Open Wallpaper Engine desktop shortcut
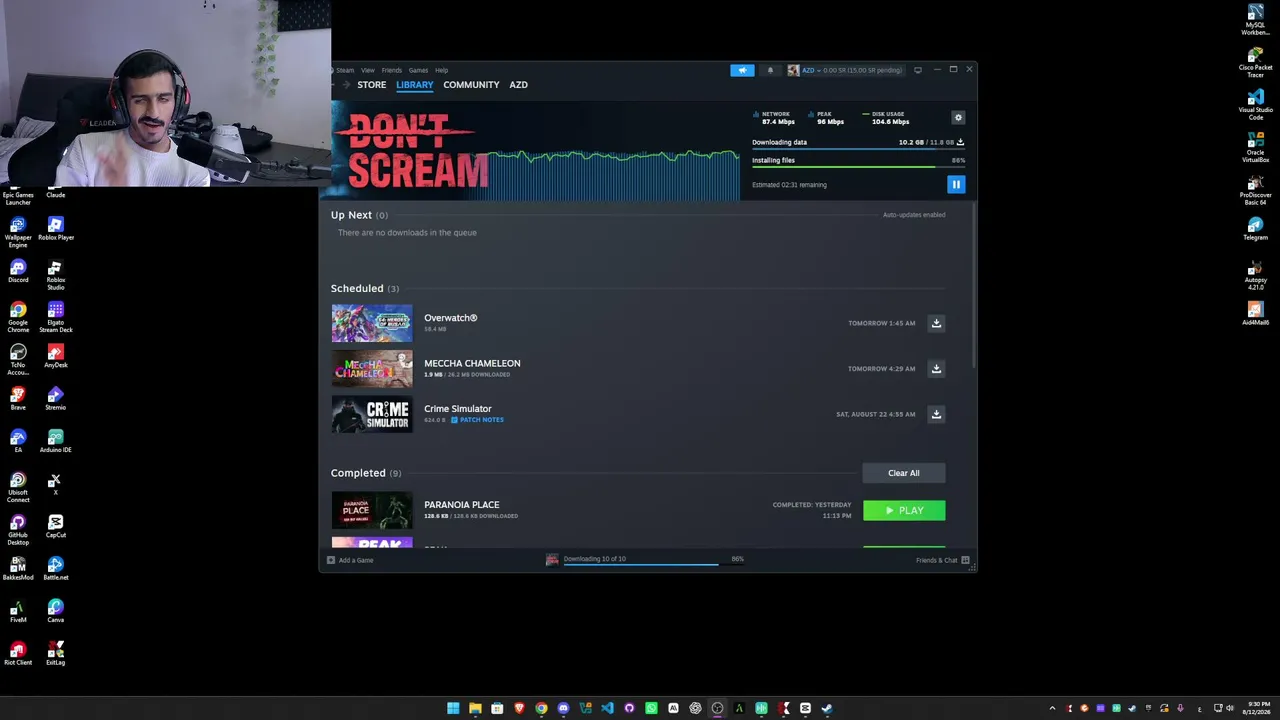 tap(18, 229)
